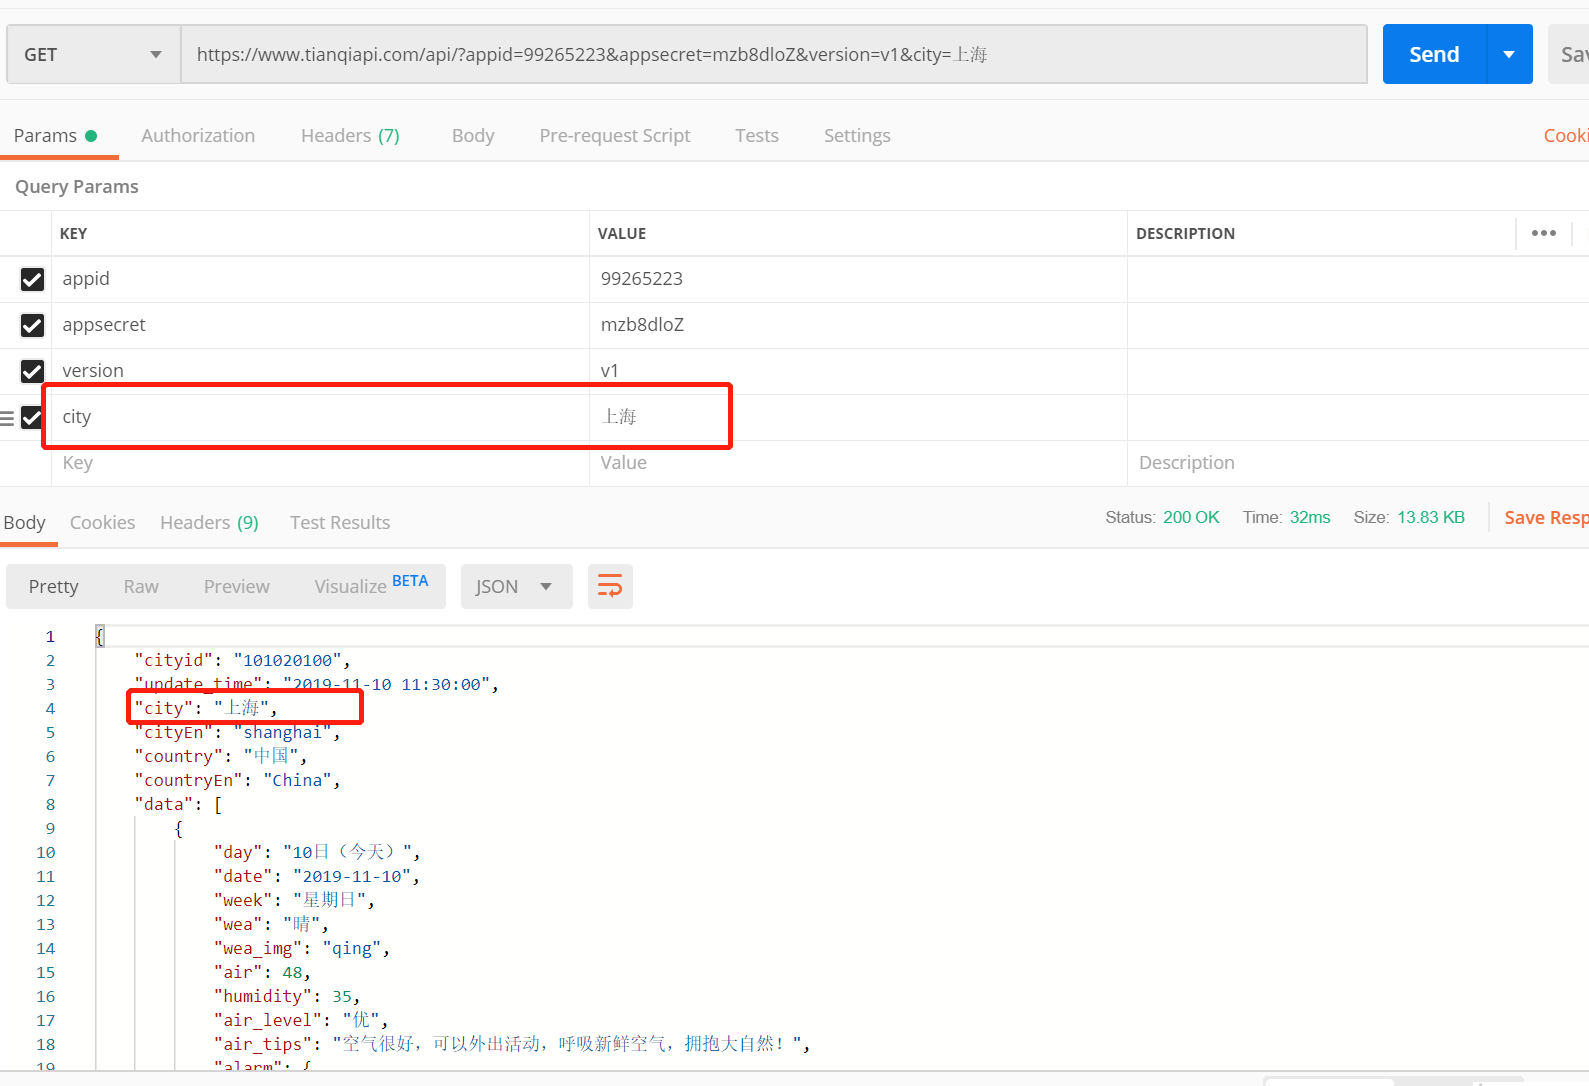
Task: Open the GET method dropdown
Action: pyautogui.click(x=93, y=54)
